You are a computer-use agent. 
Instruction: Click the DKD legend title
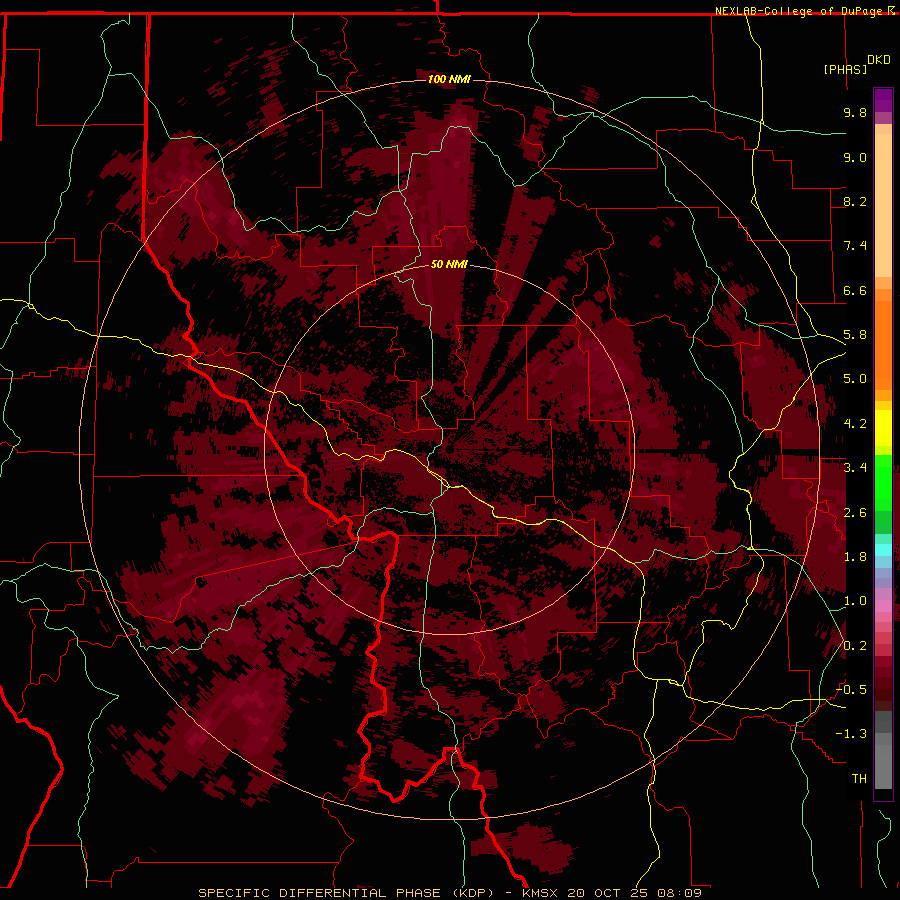[879, 60]
